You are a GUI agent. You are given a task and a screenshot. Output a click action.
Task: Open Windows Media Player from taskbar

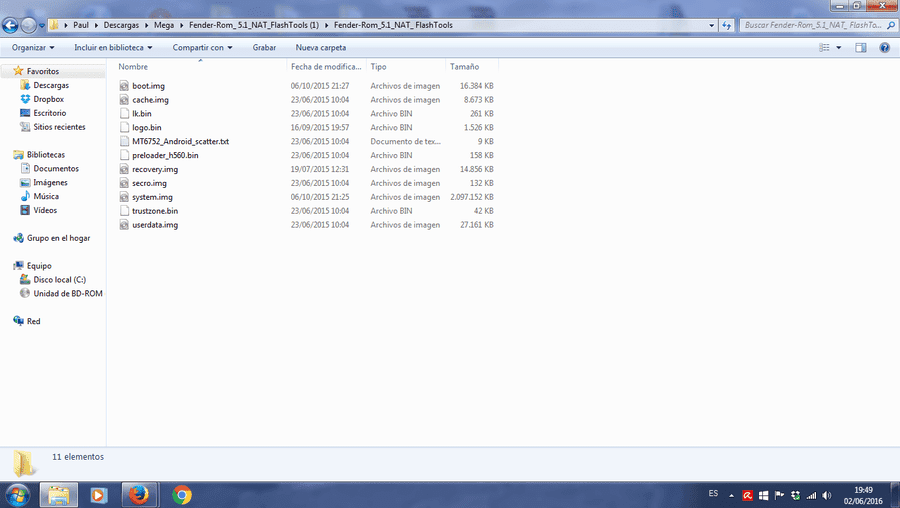tap(99, 495)
